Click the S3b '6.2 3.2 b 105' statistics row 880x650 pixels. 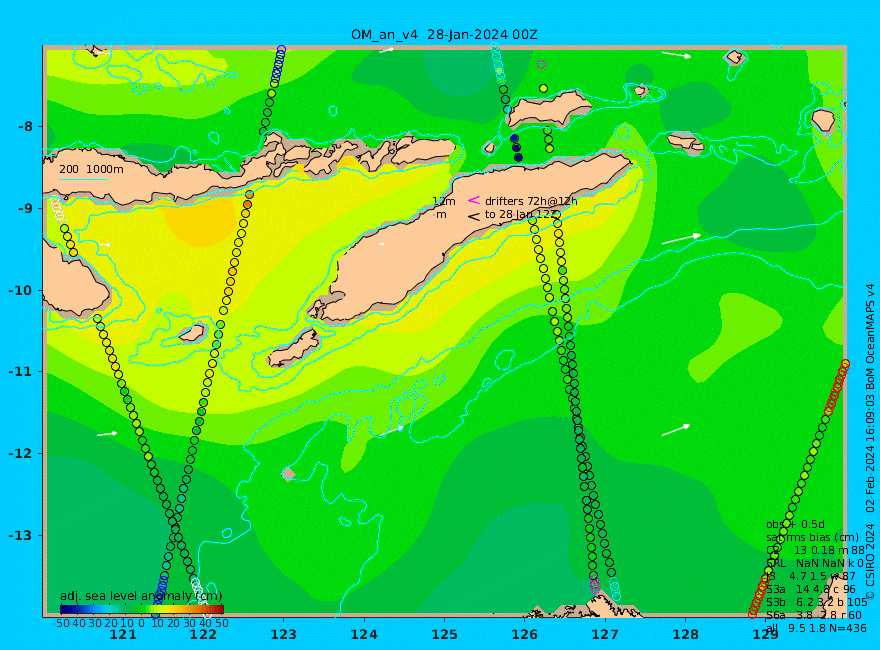[817, 602]
